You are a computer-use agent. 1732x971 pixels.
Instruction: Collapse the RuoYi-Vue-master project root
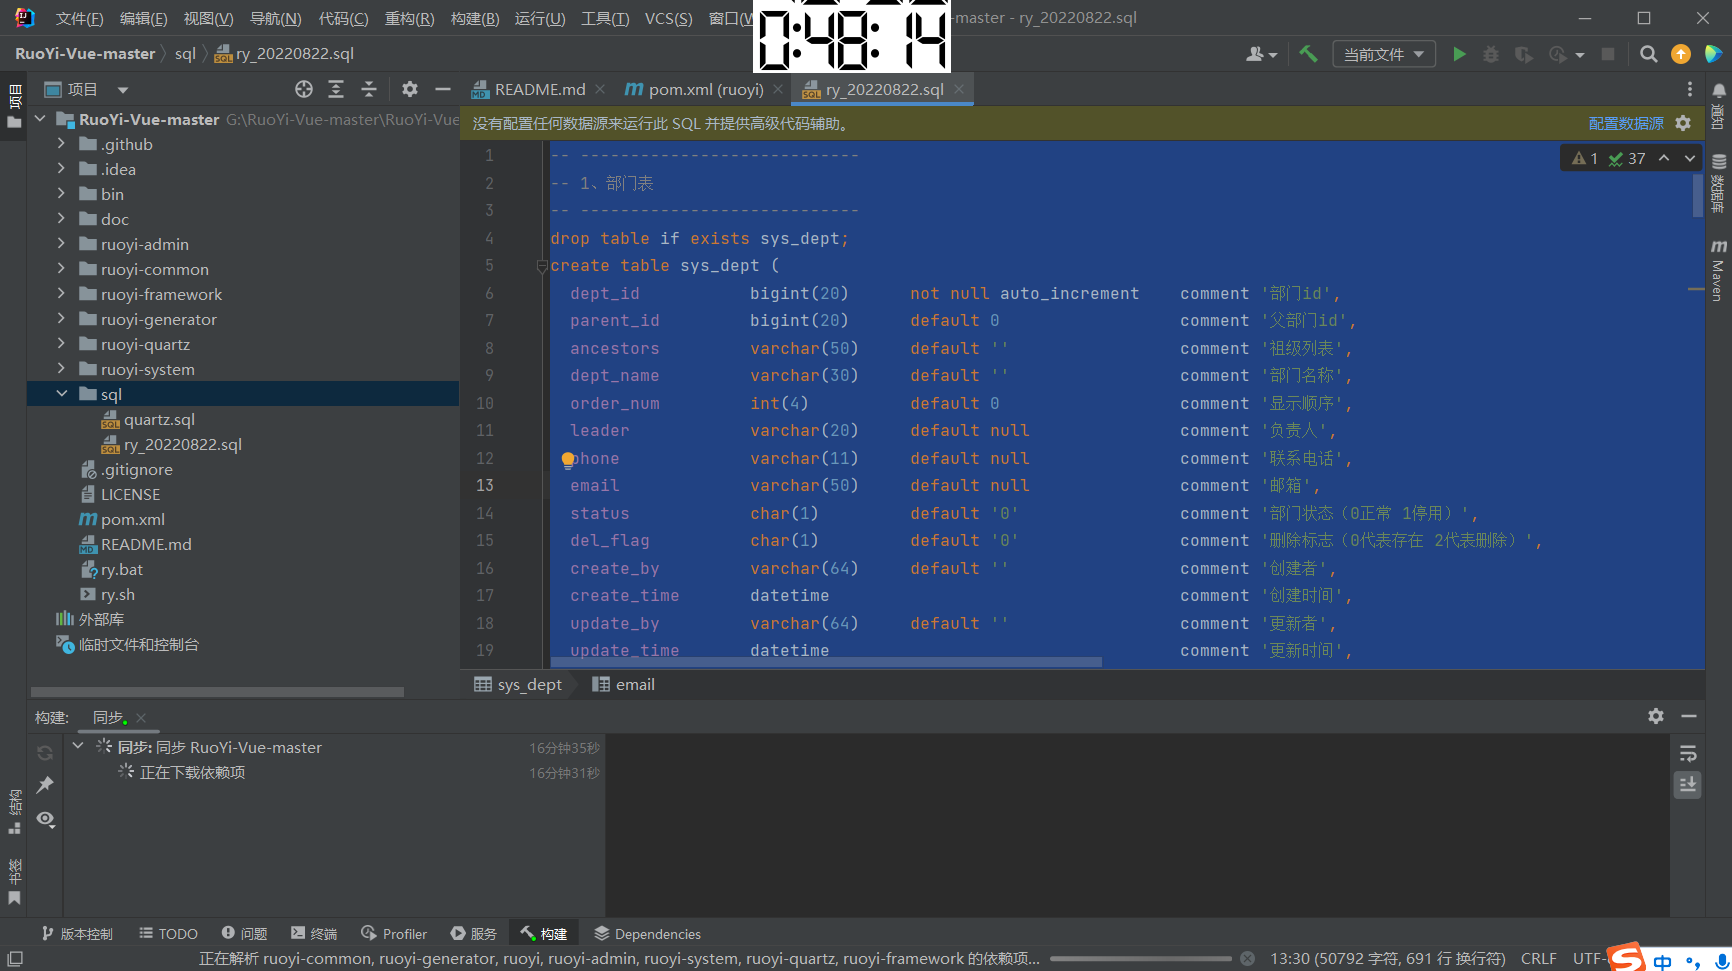pos(40,119)
